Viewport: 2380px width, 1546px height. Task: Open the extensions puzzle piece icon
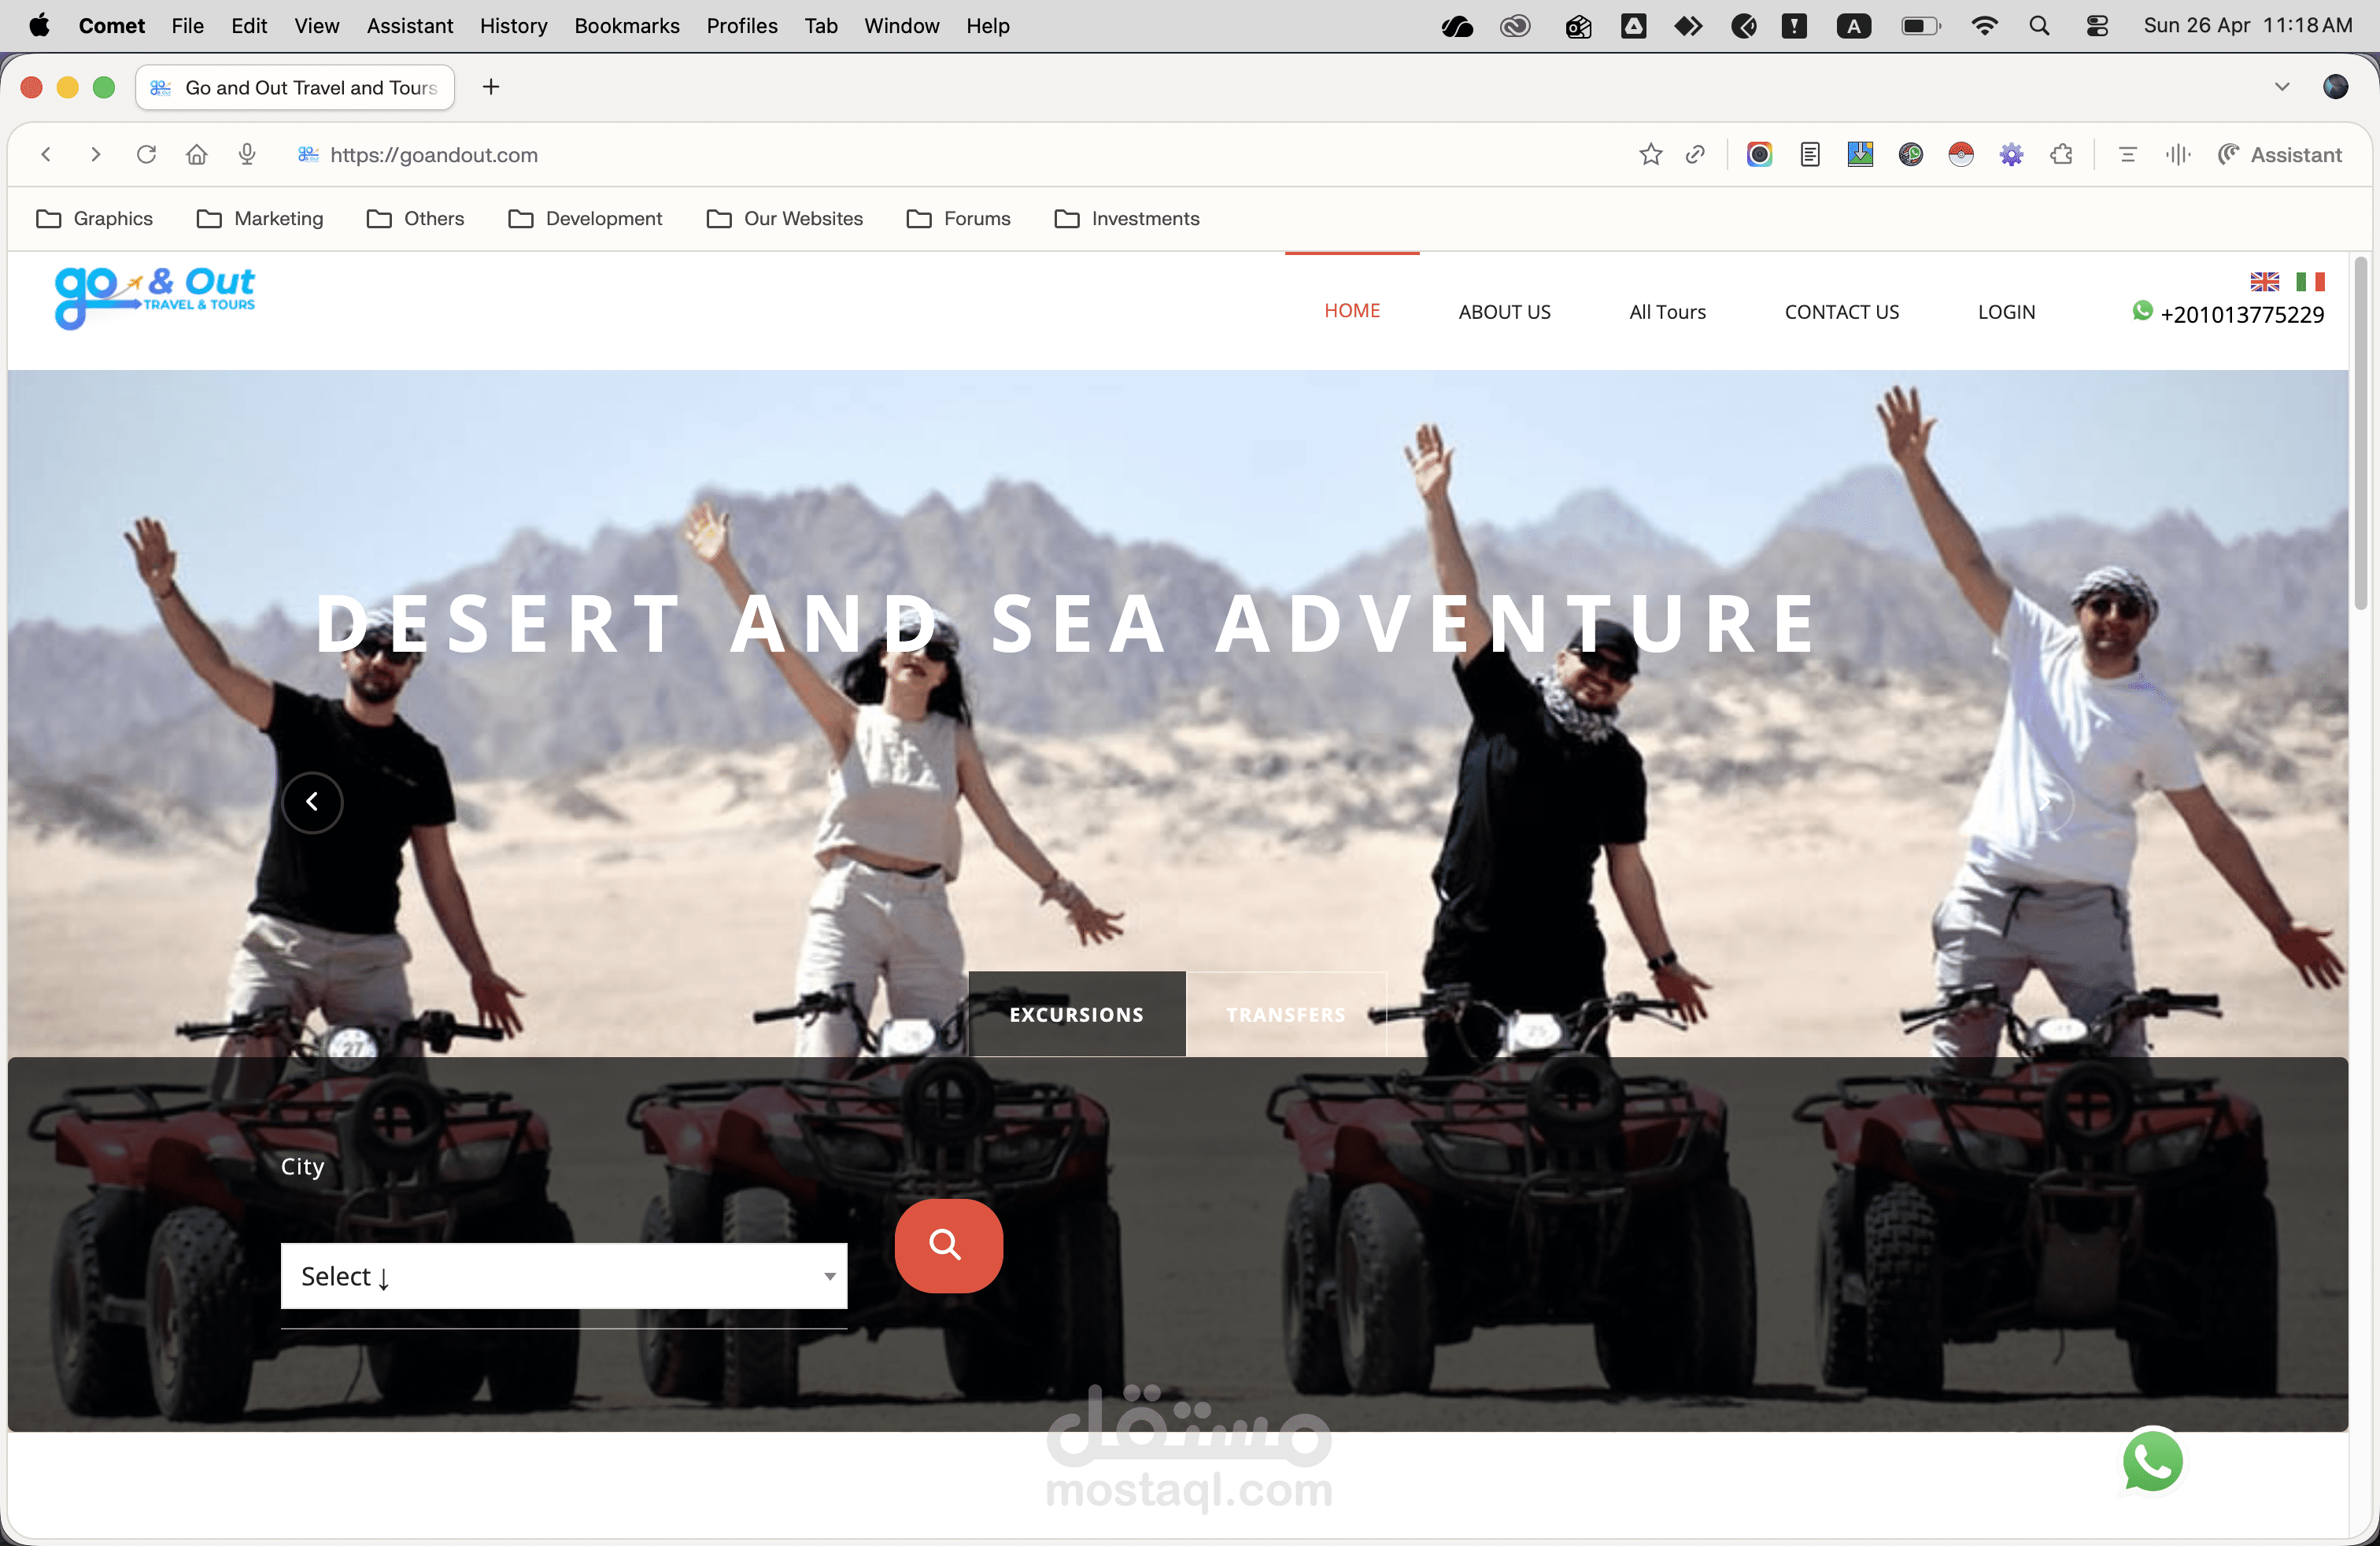2061,155
